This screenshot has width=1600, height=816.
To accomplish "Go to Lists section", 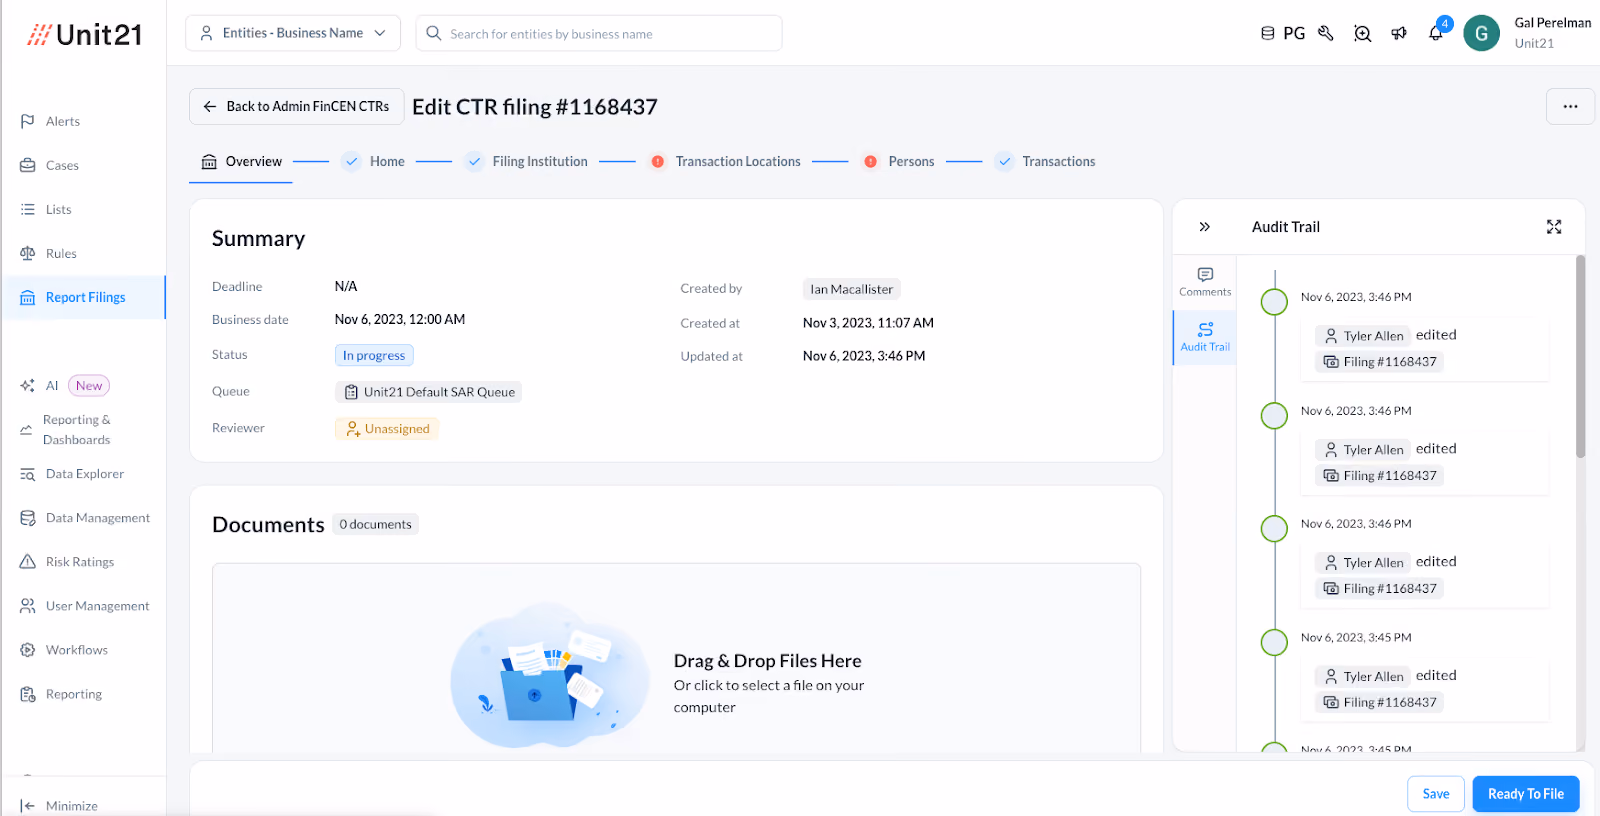I will [x=58, y=209].
